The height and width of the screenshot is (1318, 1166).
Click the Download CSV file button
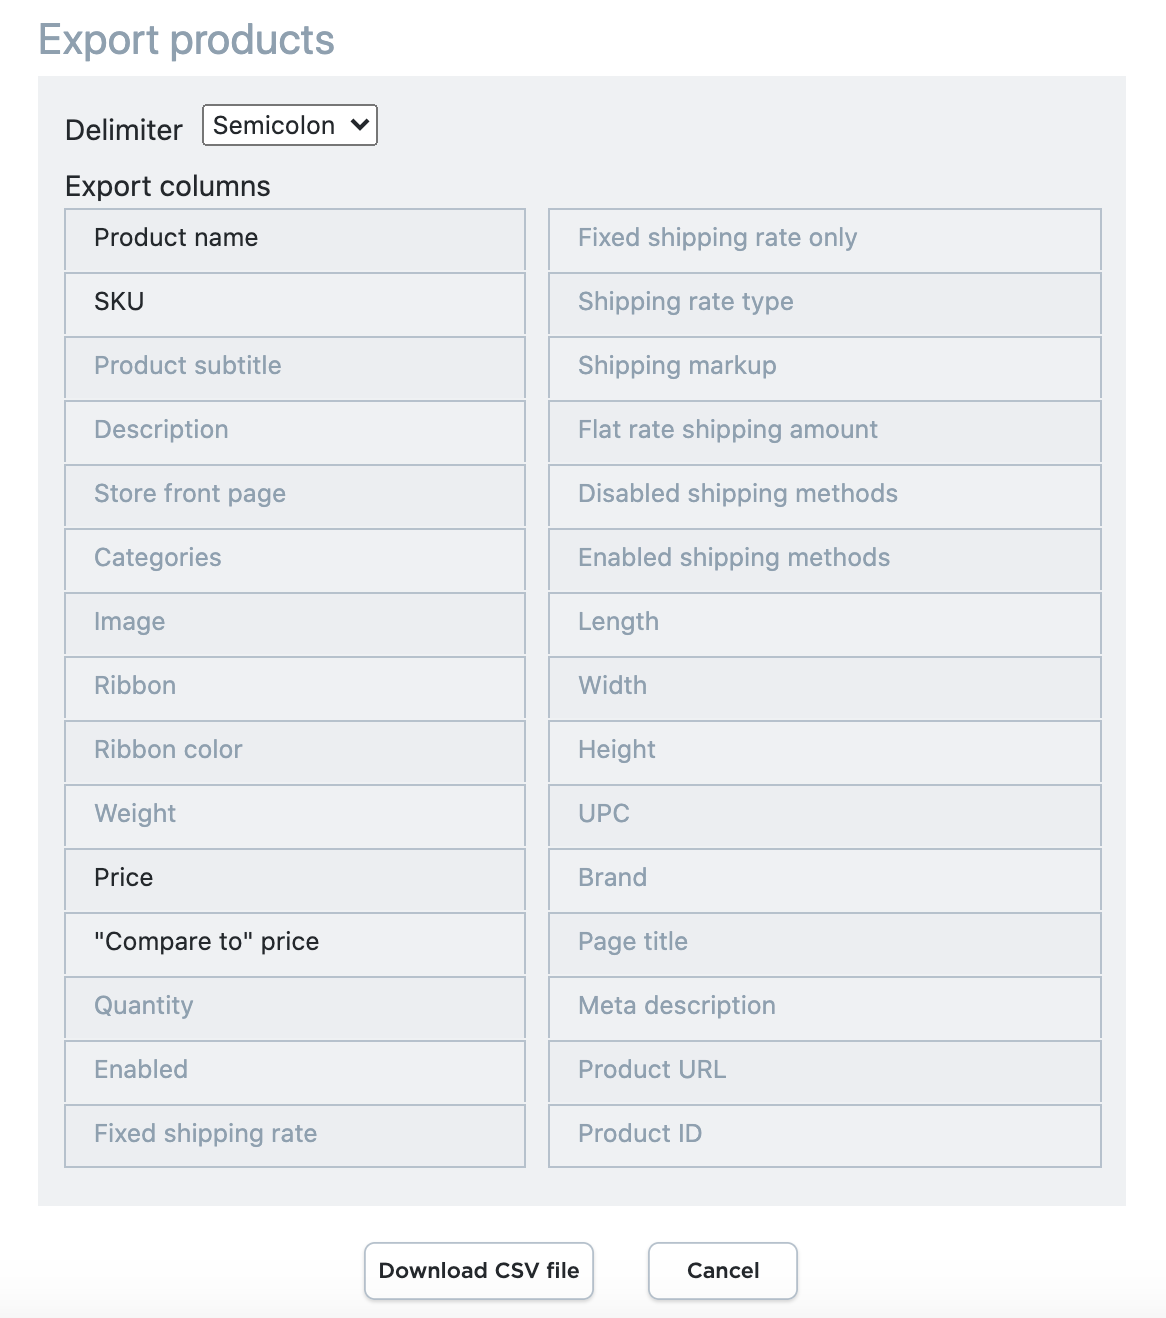[x=478, y=1270]
